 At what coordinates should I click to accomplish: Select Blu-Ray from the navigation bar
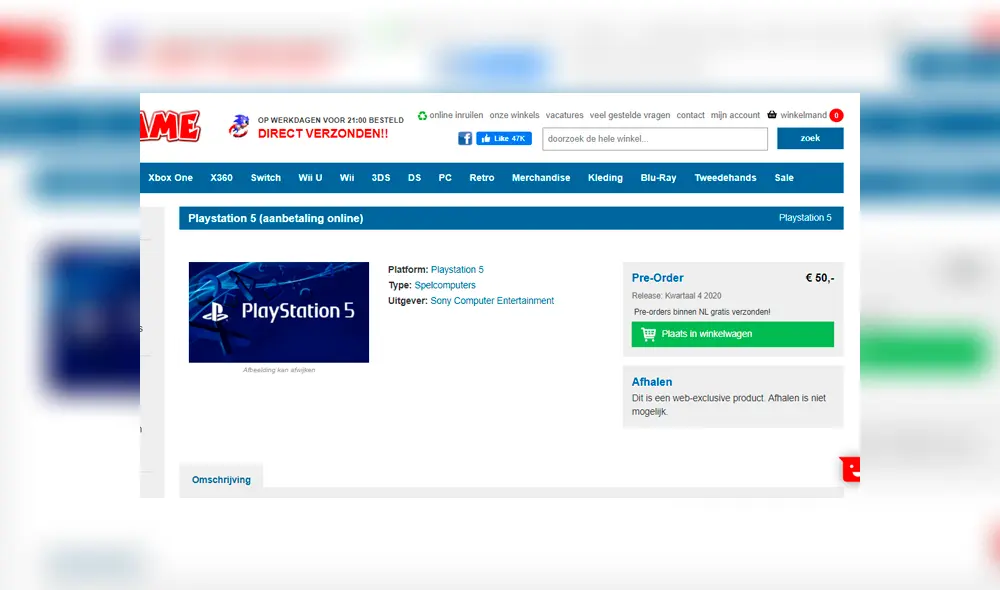658,177
